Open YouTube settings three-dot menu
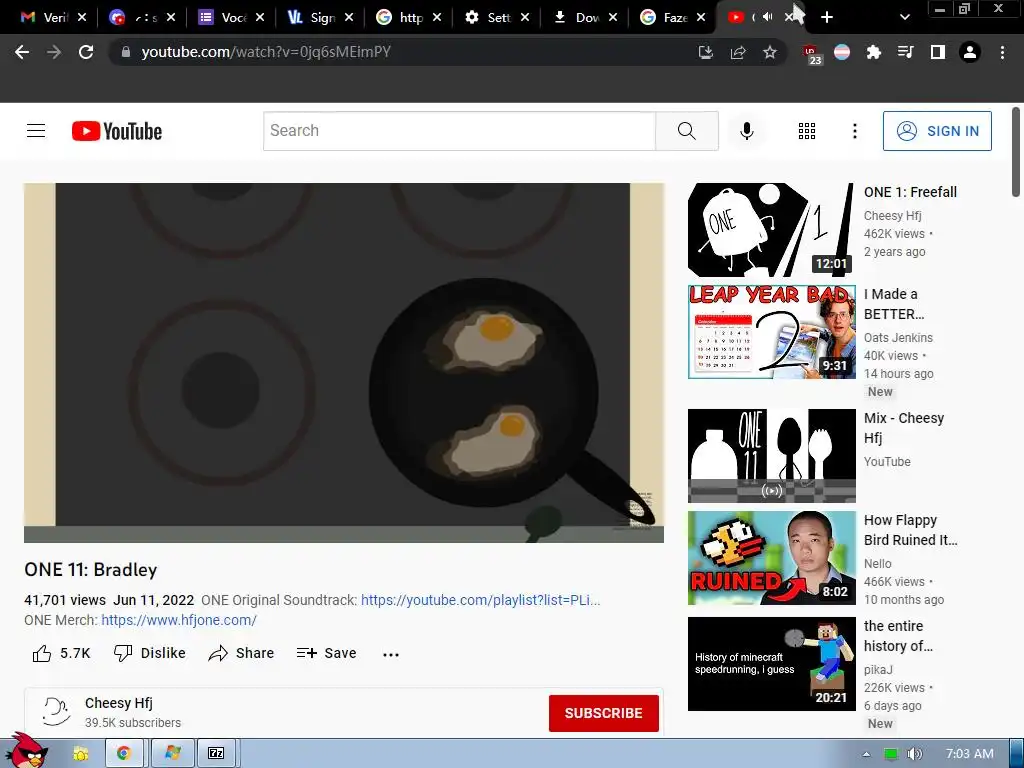Screen dimensions: 1024x768 pos(854,131)
